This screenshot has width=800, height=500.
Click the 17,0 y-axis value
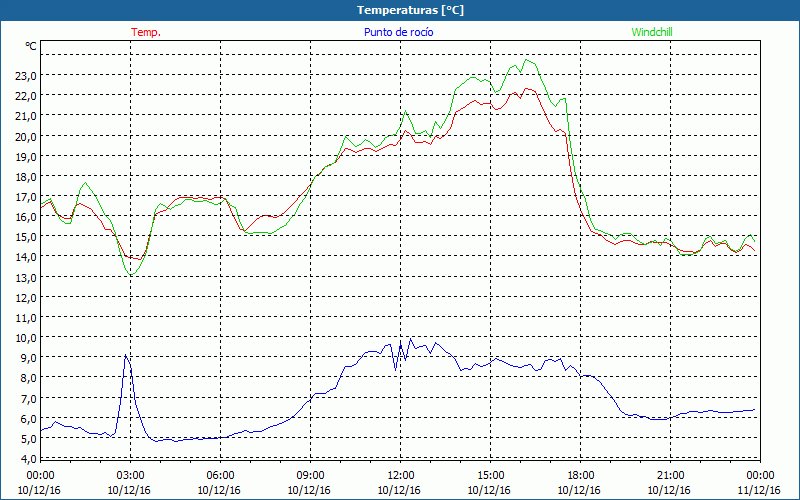point(27,197)
